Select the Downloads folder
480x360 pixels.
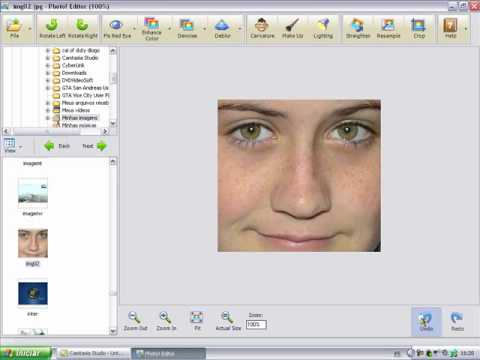point(74,73)
